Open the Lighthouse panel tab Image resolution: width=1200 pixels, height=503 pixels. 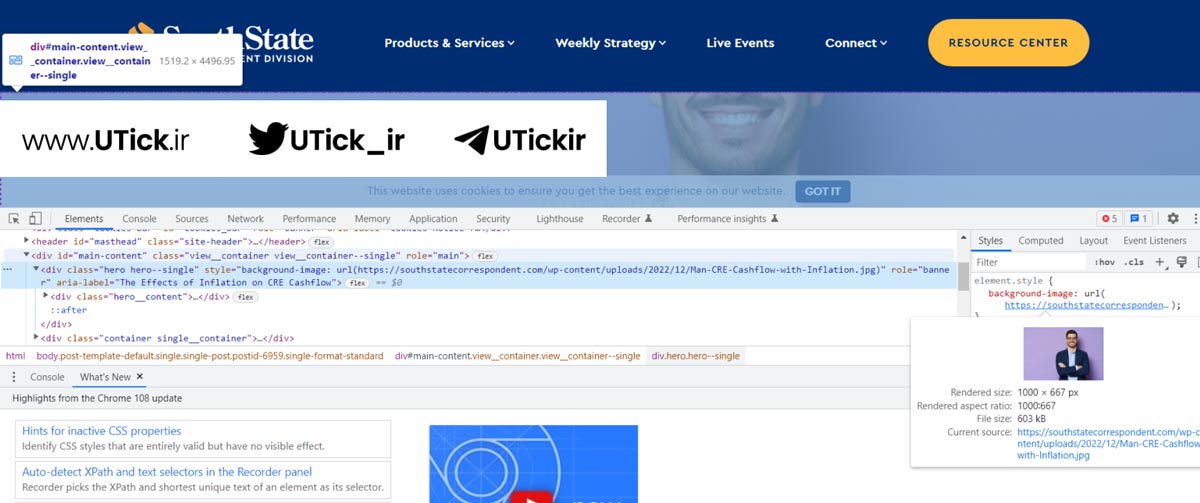pyautogui.click(x=560, y=218)
